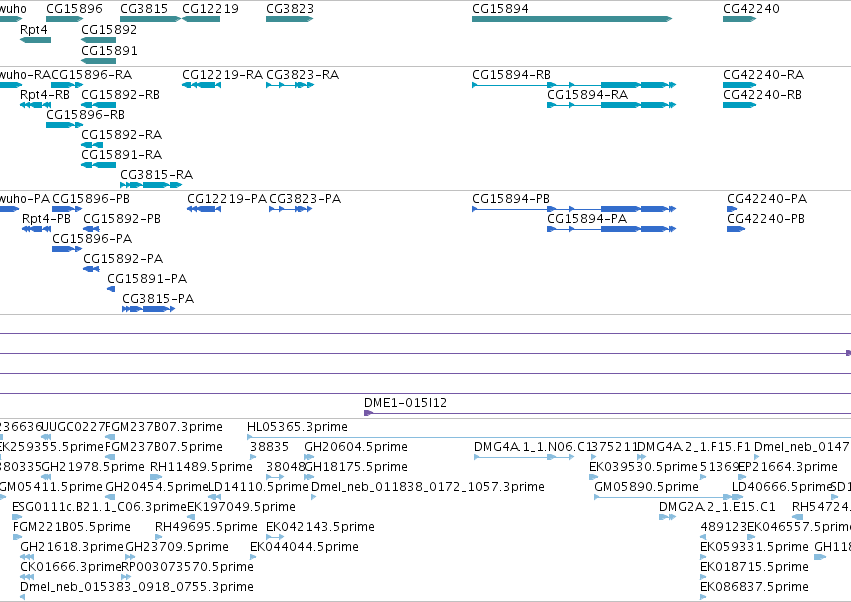The image size is (851, 602).
Task: Select transcript CG15891-RA
Action: [98, 165]
